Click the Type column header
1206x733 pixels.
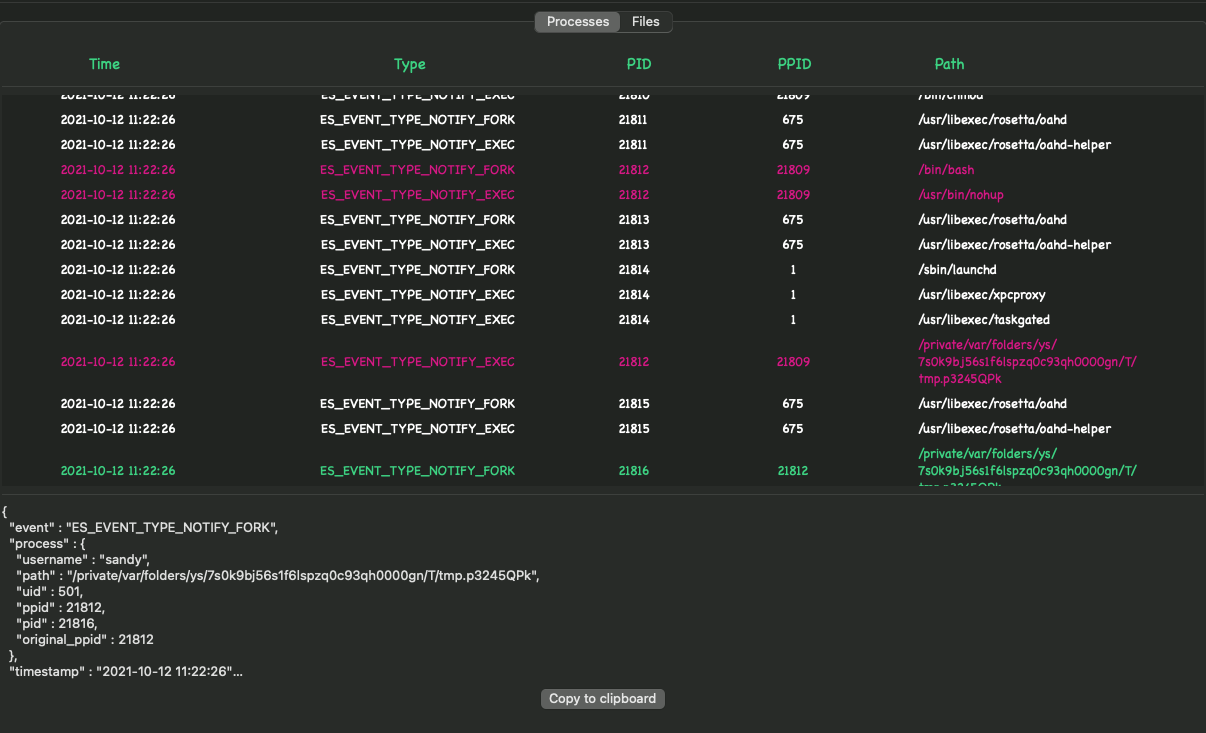tap(409, 64)
